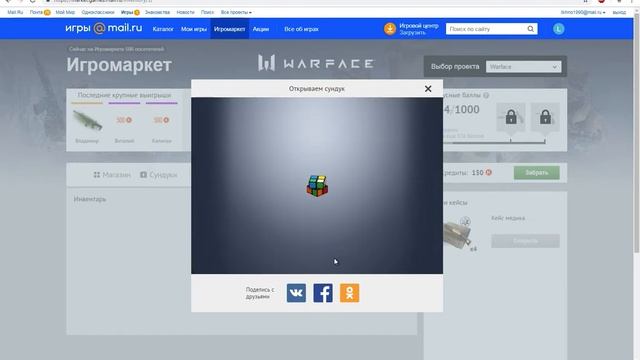Screen dimensions: 640x360
Task: Share via the Odnoklassniki icon
Action: tap(349, 293)
